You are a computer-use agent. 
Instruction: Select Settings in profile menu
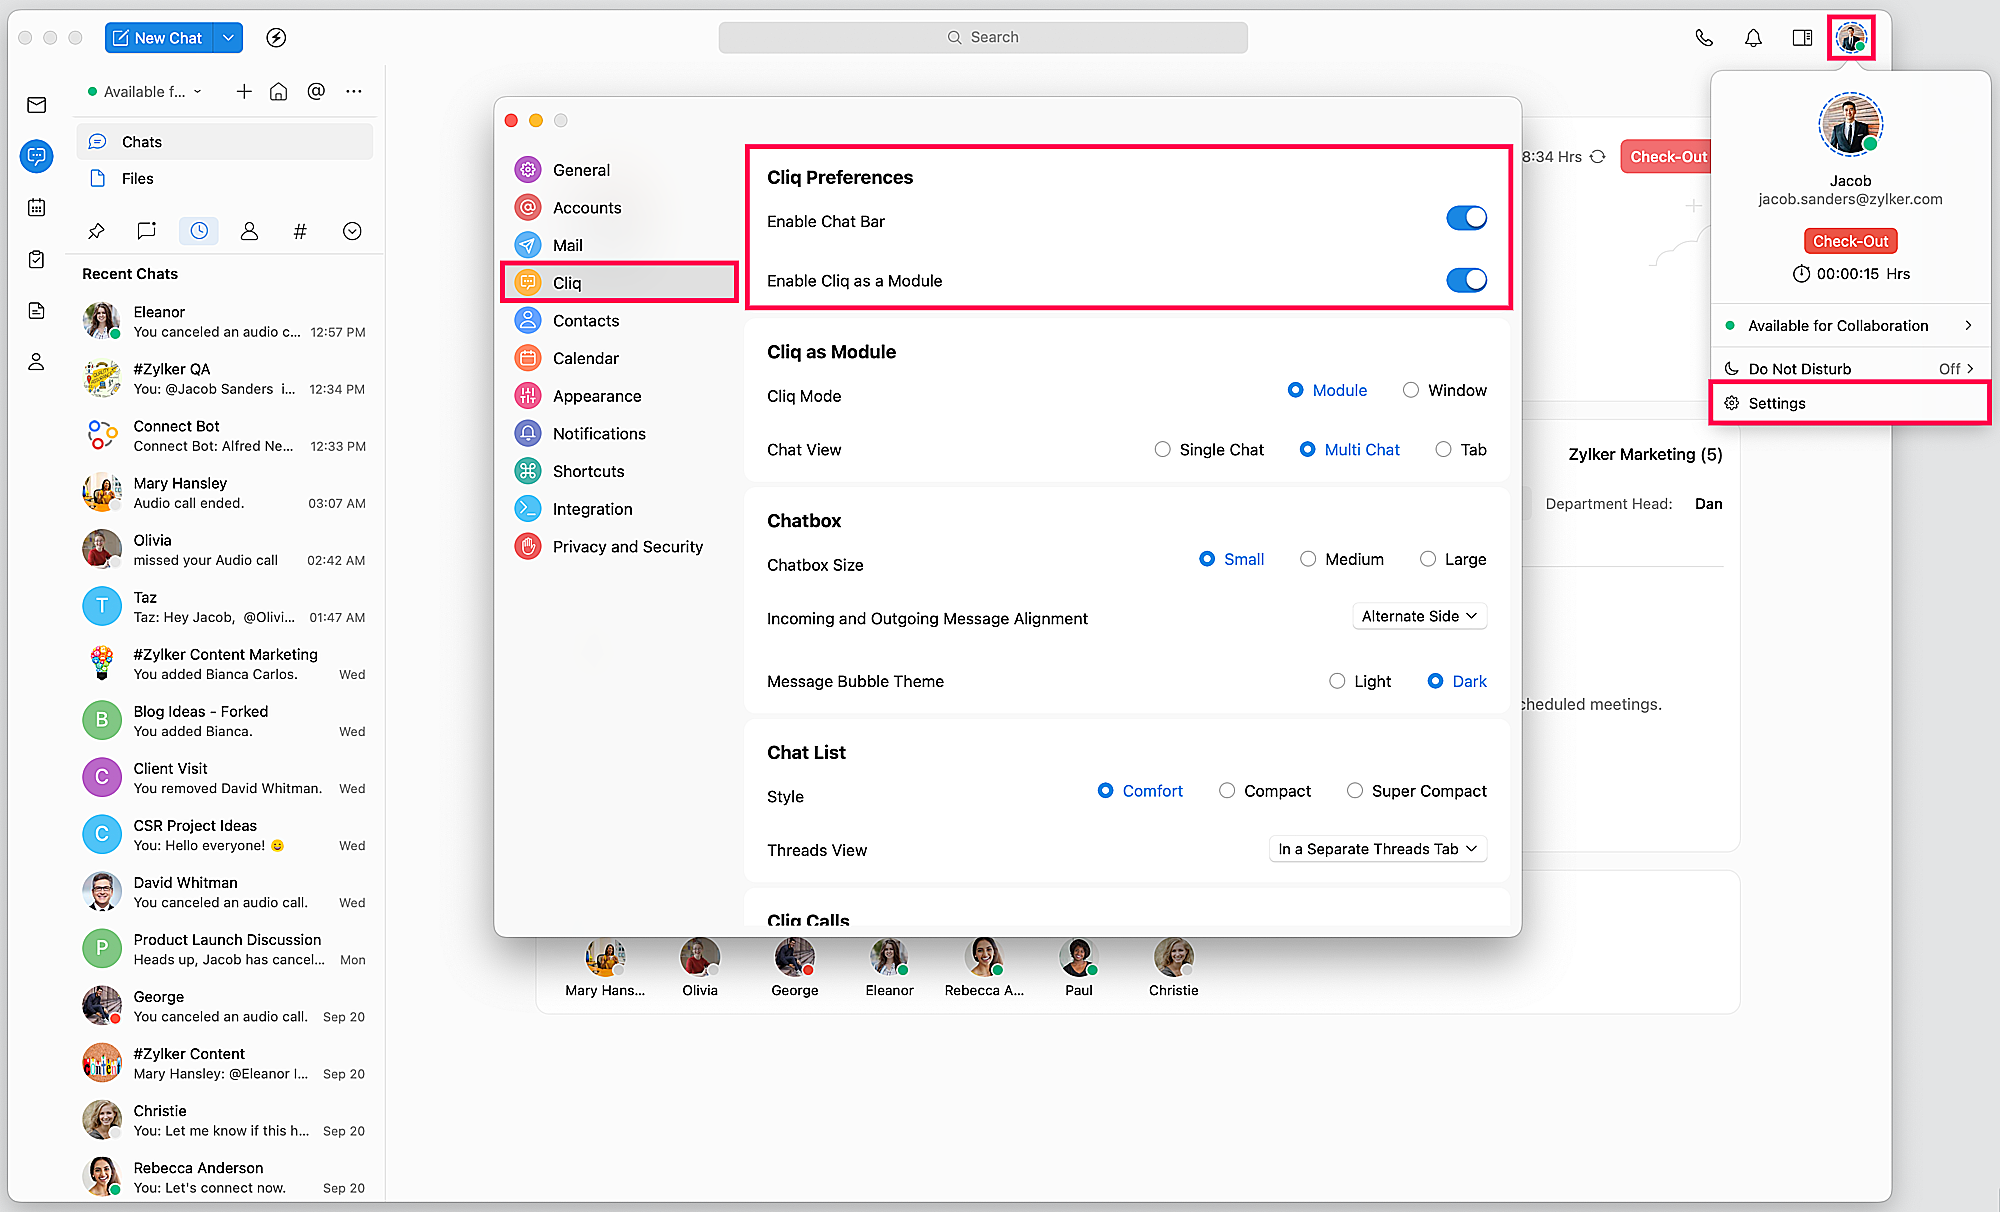tap(1777, 403)
